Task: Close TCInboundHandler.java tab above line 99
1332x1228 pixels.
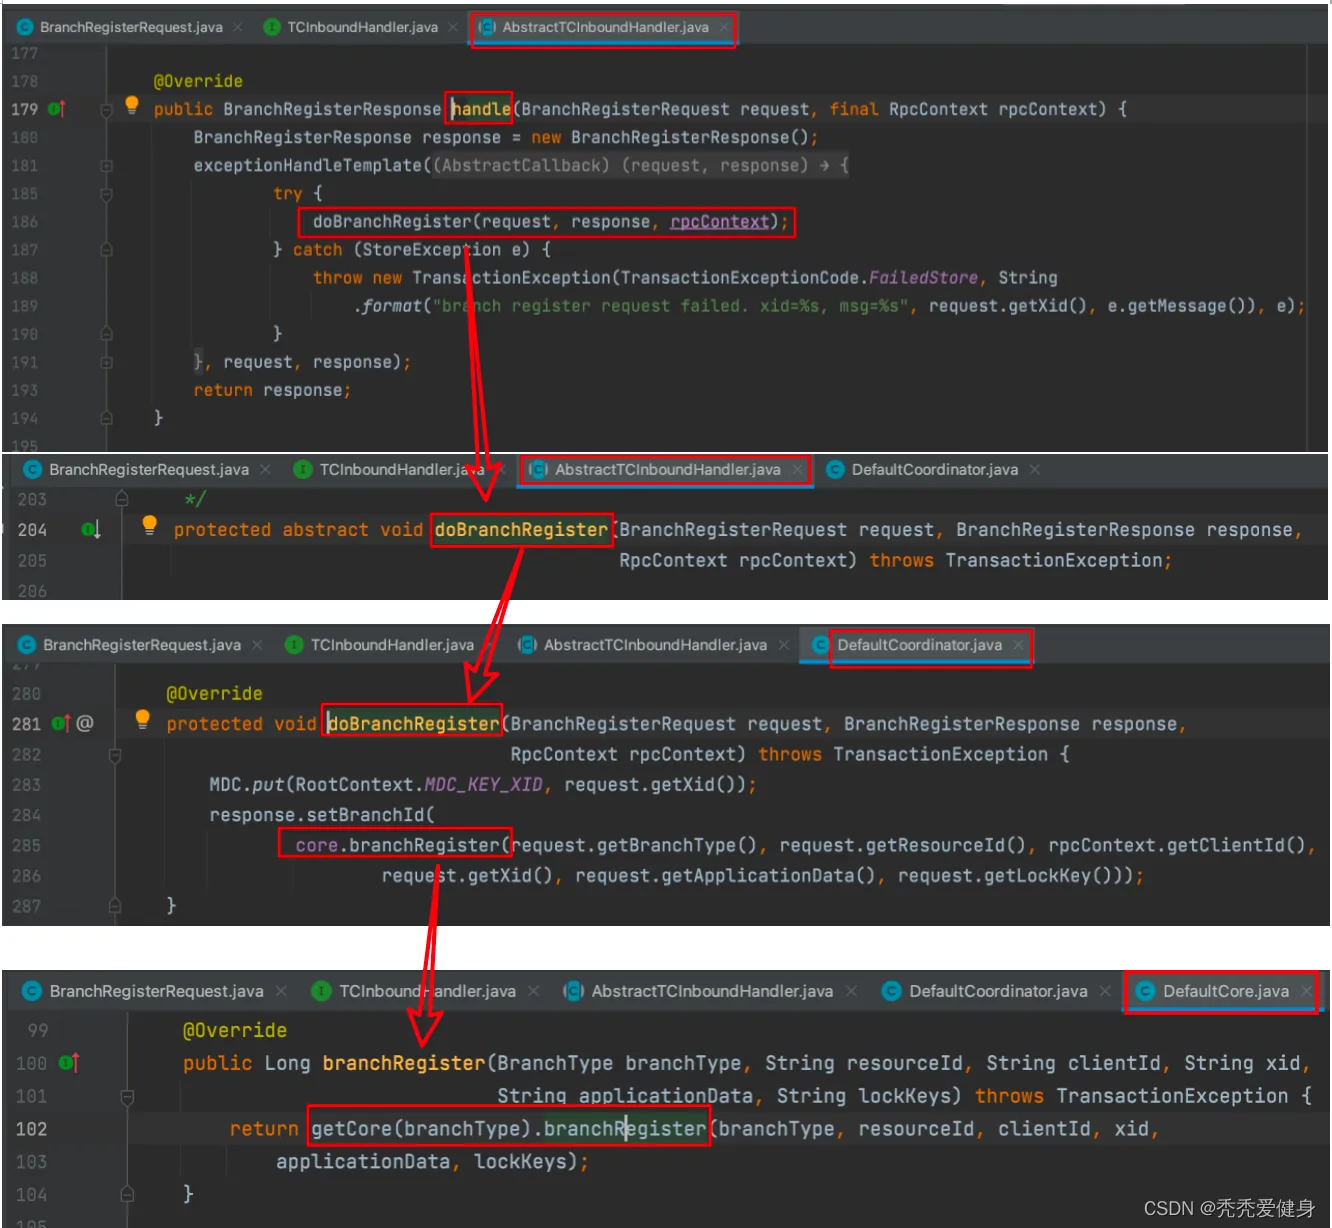Action: 533,991
